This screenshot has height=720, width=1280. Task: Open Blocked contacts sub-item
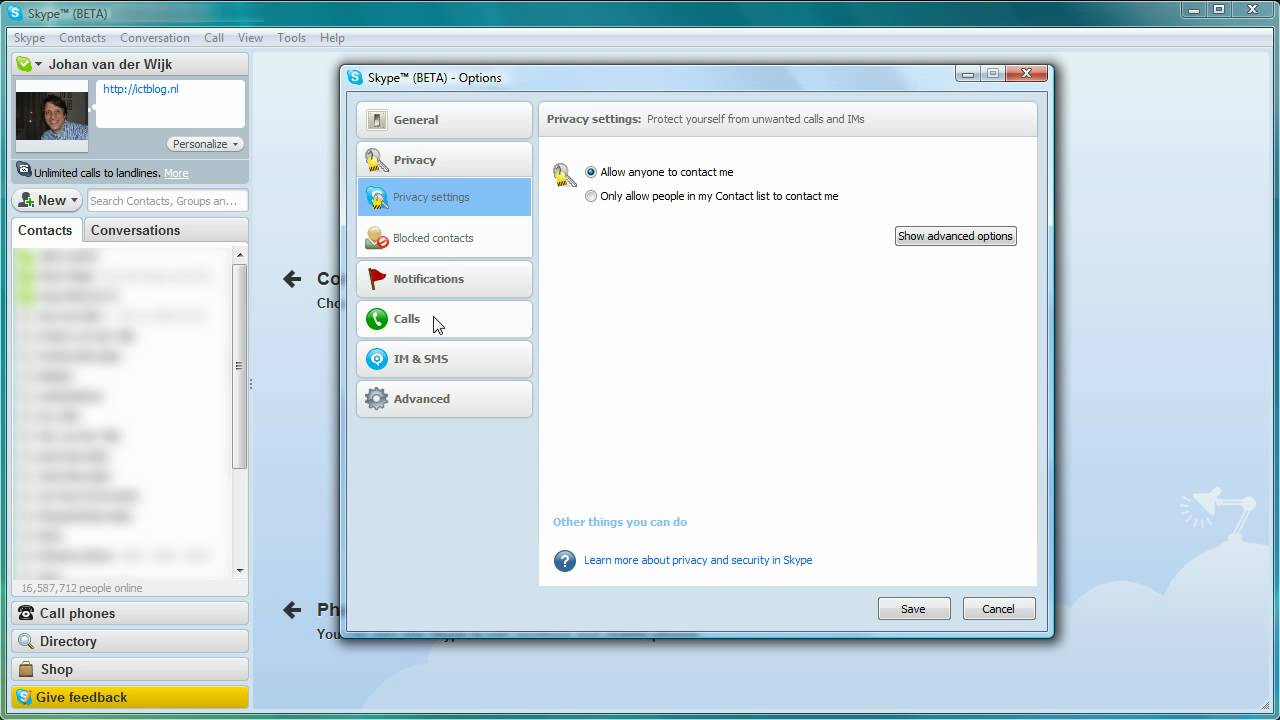click(x=444, y=238)
